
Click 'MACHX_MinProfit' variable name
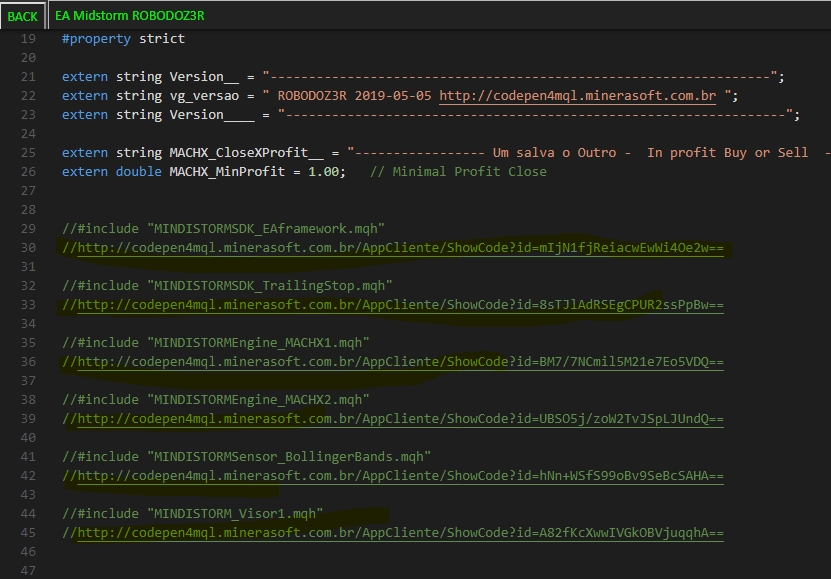[227, 172]
